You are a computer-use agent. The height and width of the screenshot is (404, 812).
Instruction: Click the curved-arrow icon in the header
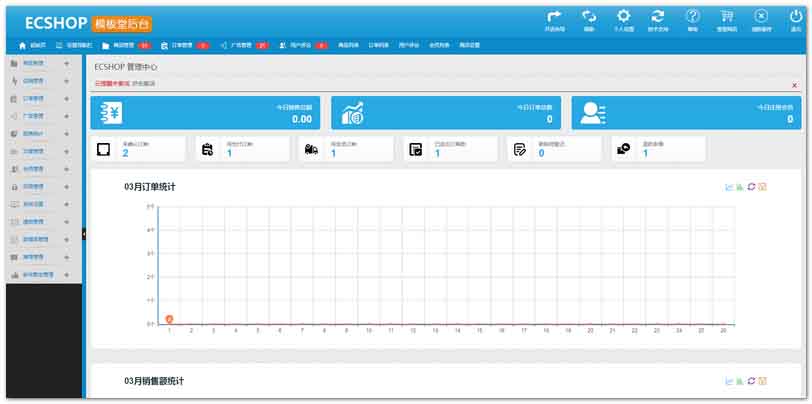554,17
